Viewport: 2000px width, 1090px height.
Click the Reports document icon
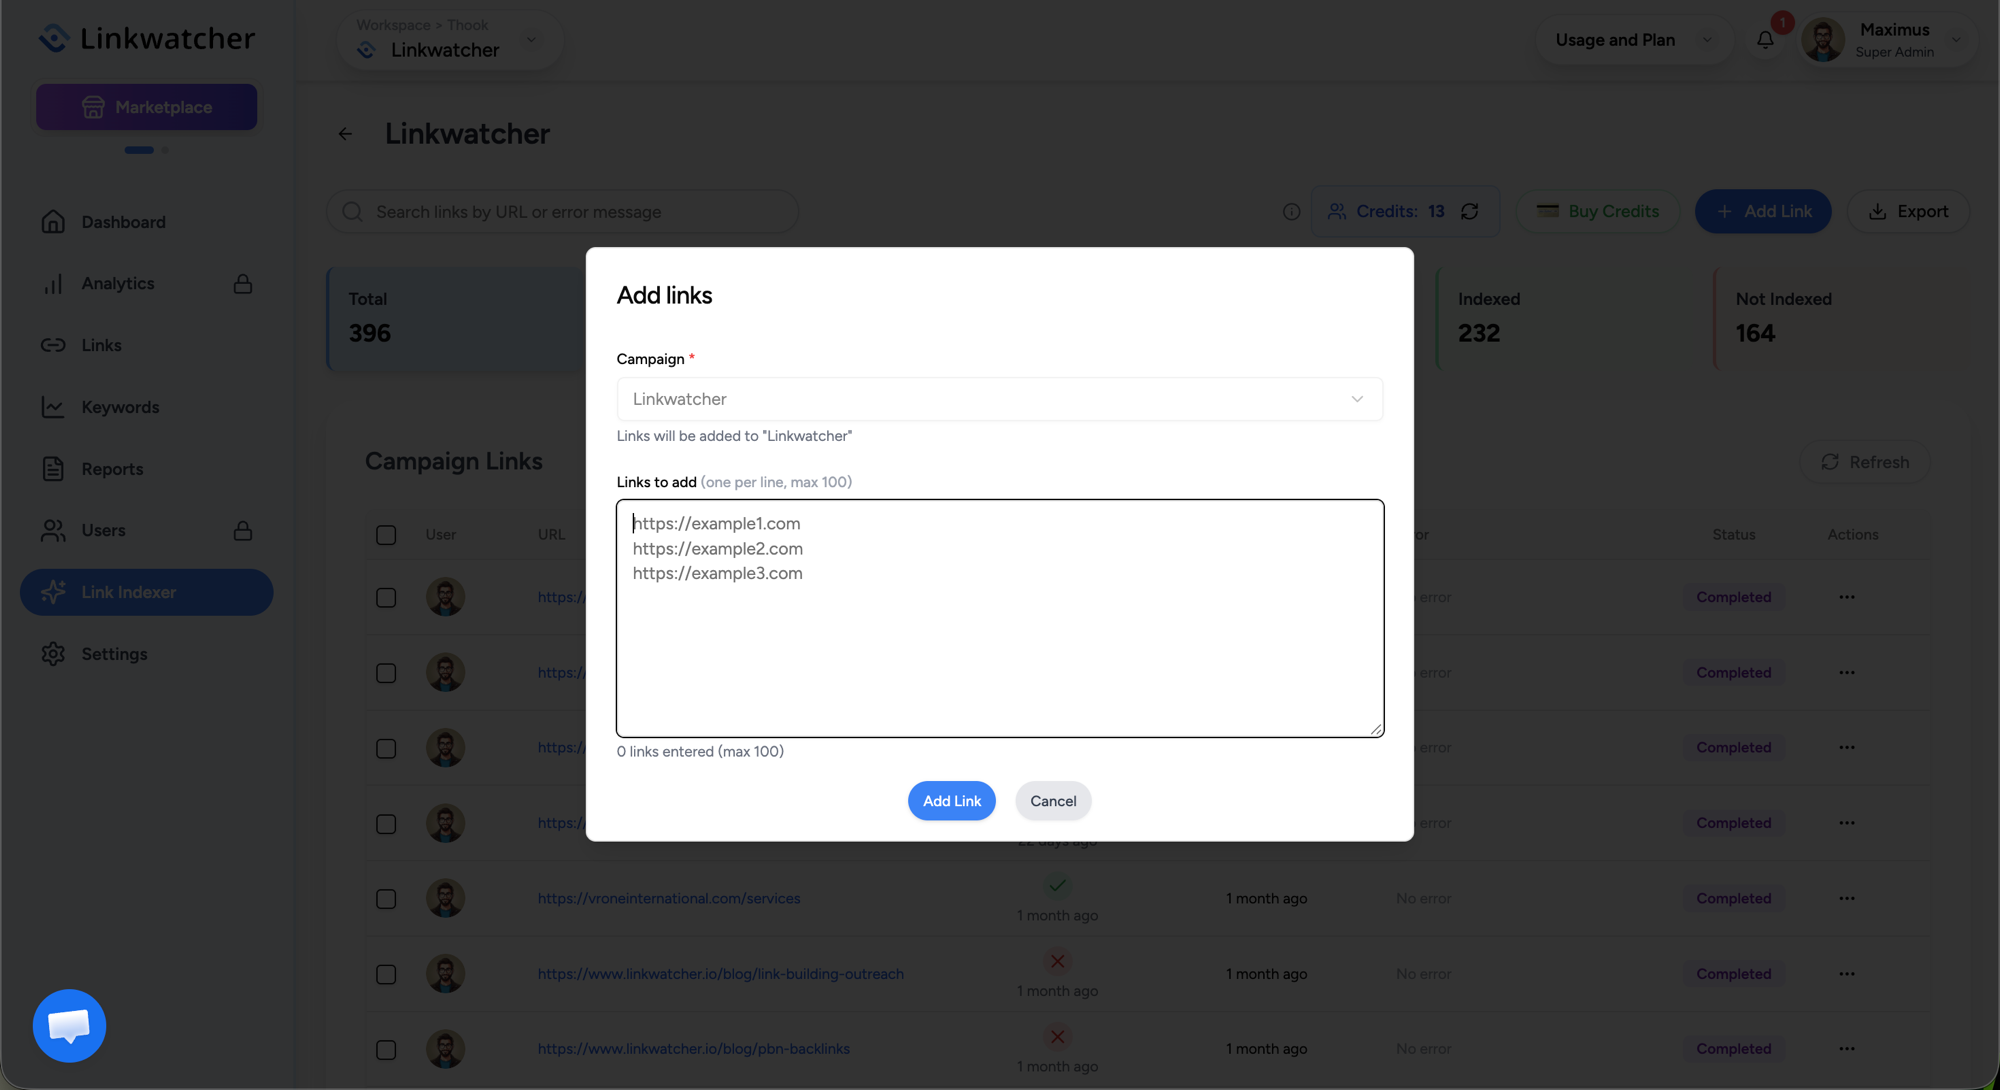point(53,469)
